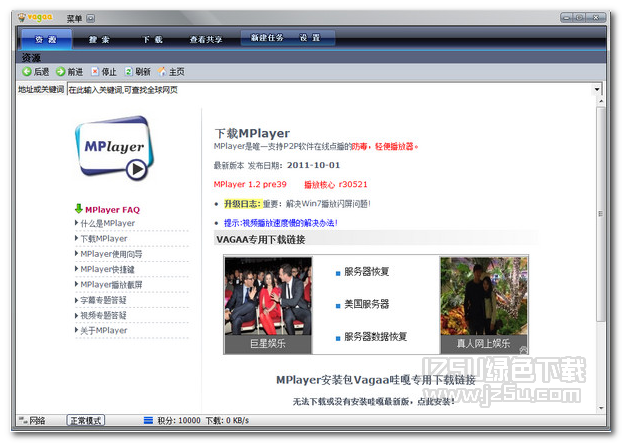The image size is (622, 443).
Task: Click the 下载MPlayer page heading
Action: click(252, 133)
